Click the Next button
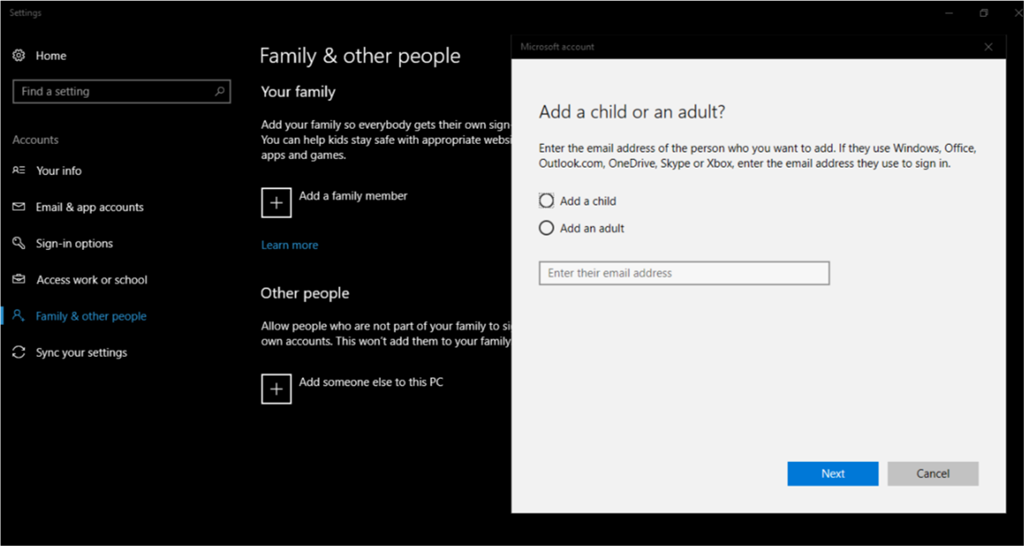Screen dimensions: 1024x546 point(833,474)
